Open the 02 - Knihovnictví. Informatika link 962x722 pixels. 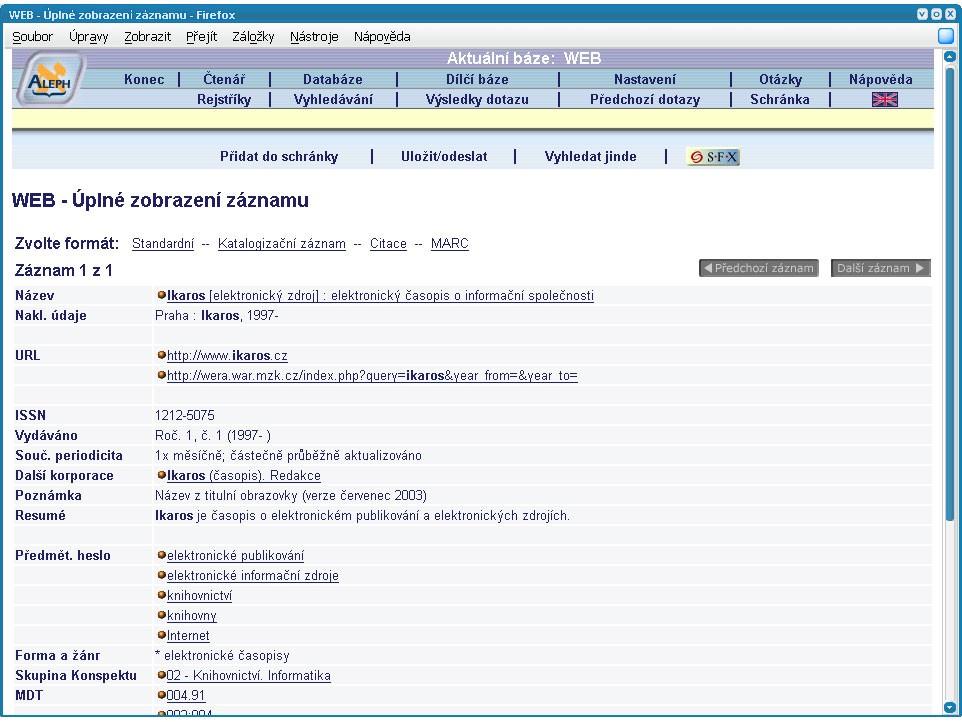(x=248, y=675)
